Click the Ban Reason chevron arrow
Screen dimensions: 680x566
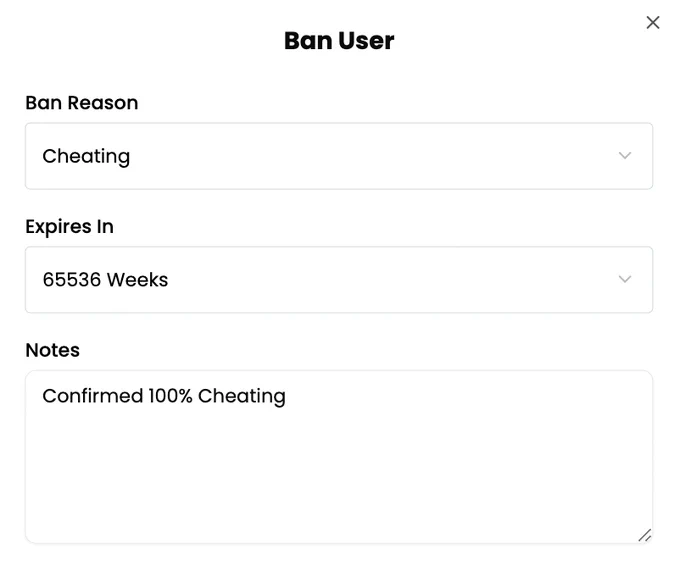624,156
